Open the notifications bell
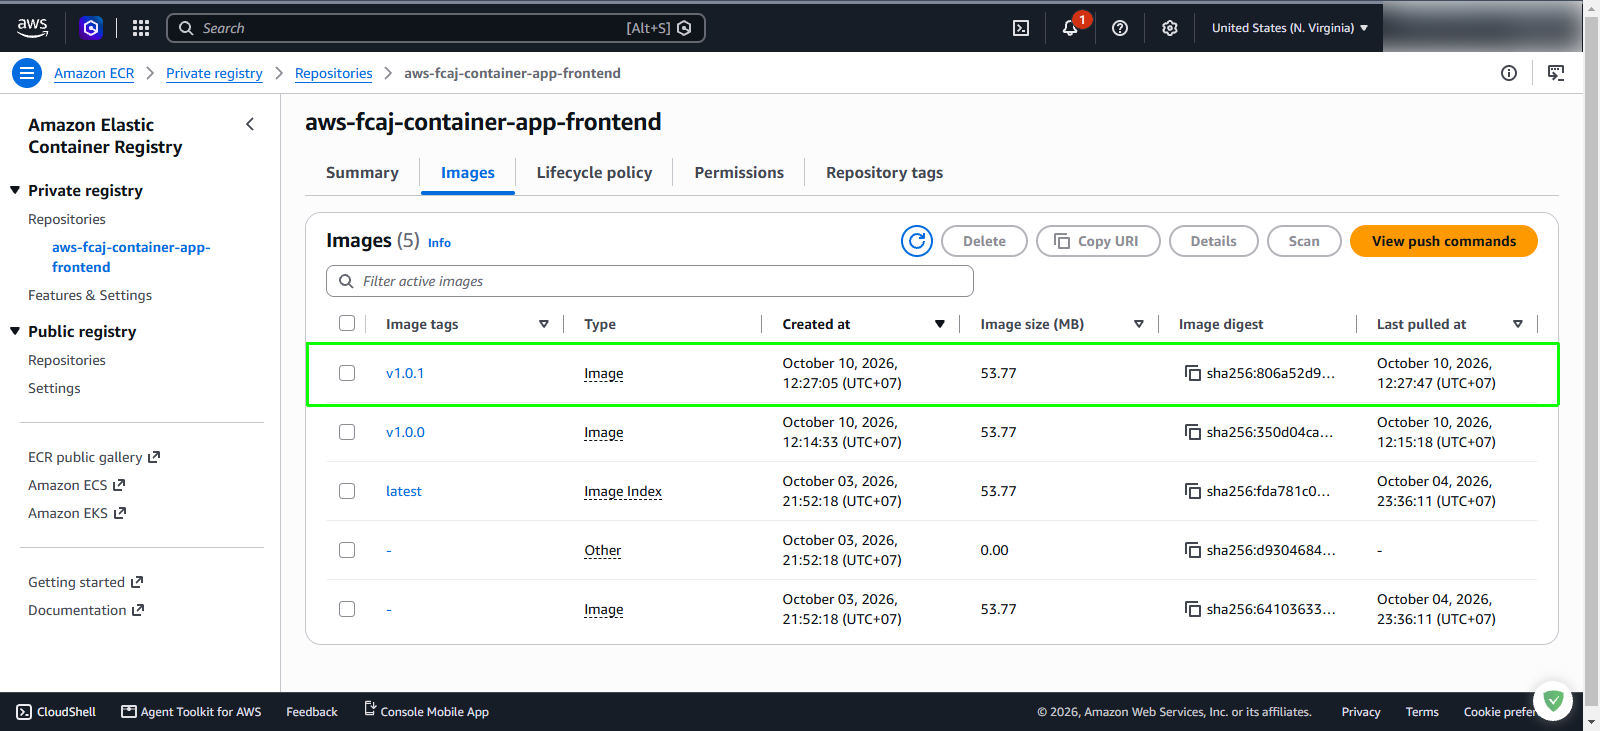The width and height of the screenshot is (1600, 731). pyautogui.click(x=1070, y=28)
